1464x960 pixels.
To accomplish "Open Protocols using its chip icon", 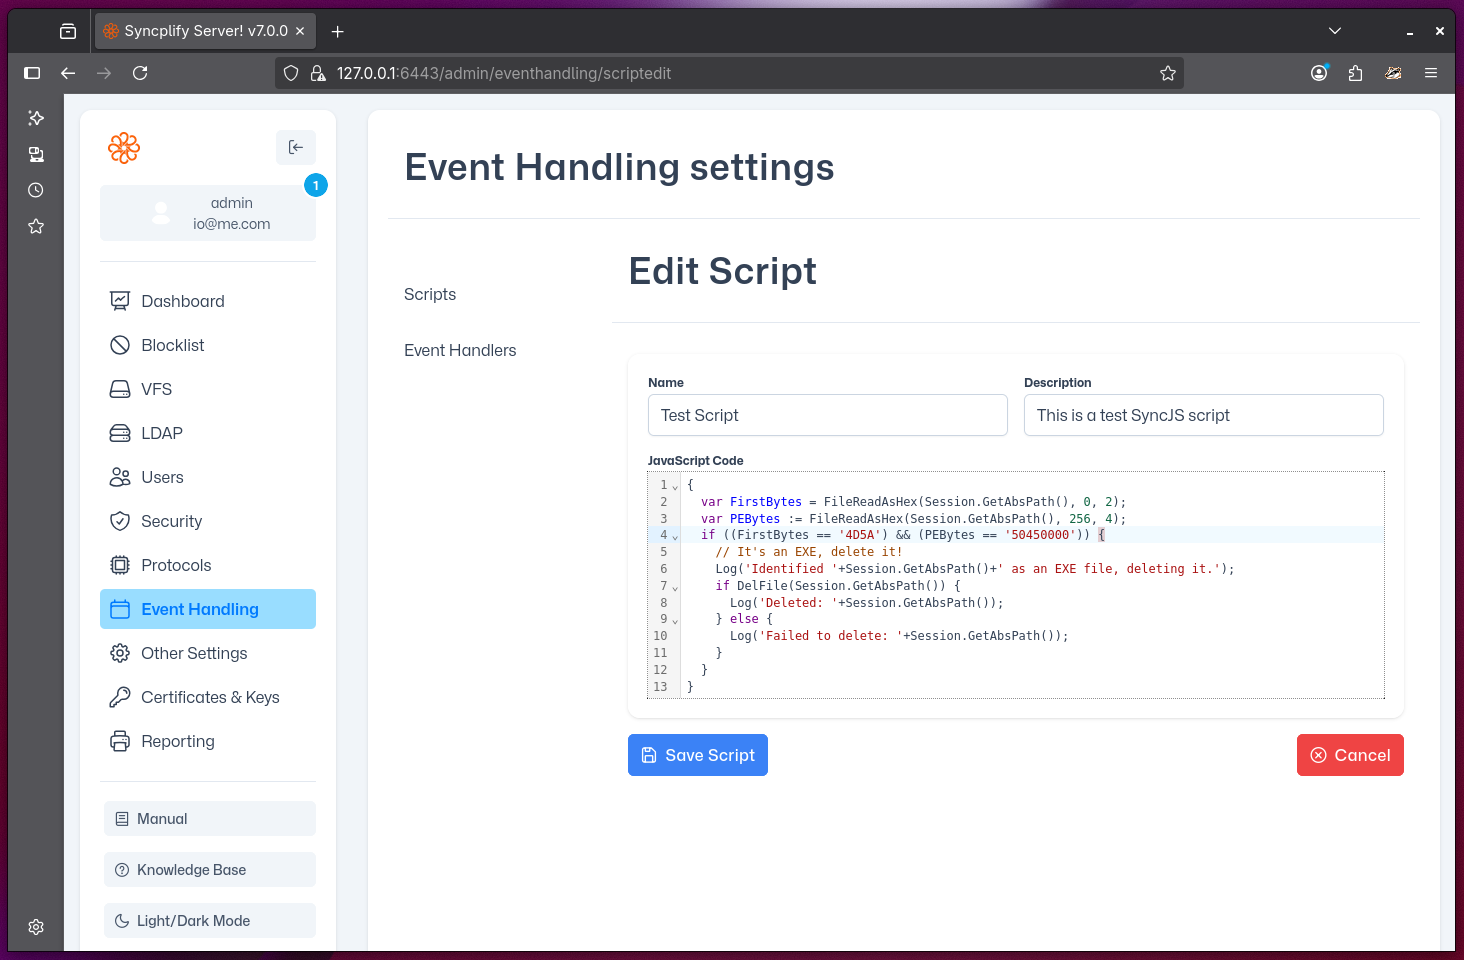I will (x=120, y=565).
